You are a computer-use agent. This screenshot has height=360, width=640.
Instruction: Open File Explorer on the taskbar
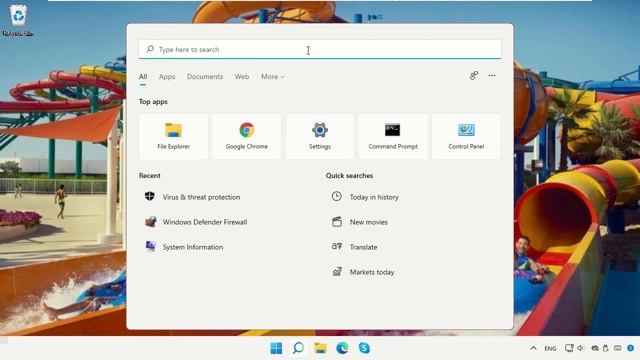(x=320, y=348)
